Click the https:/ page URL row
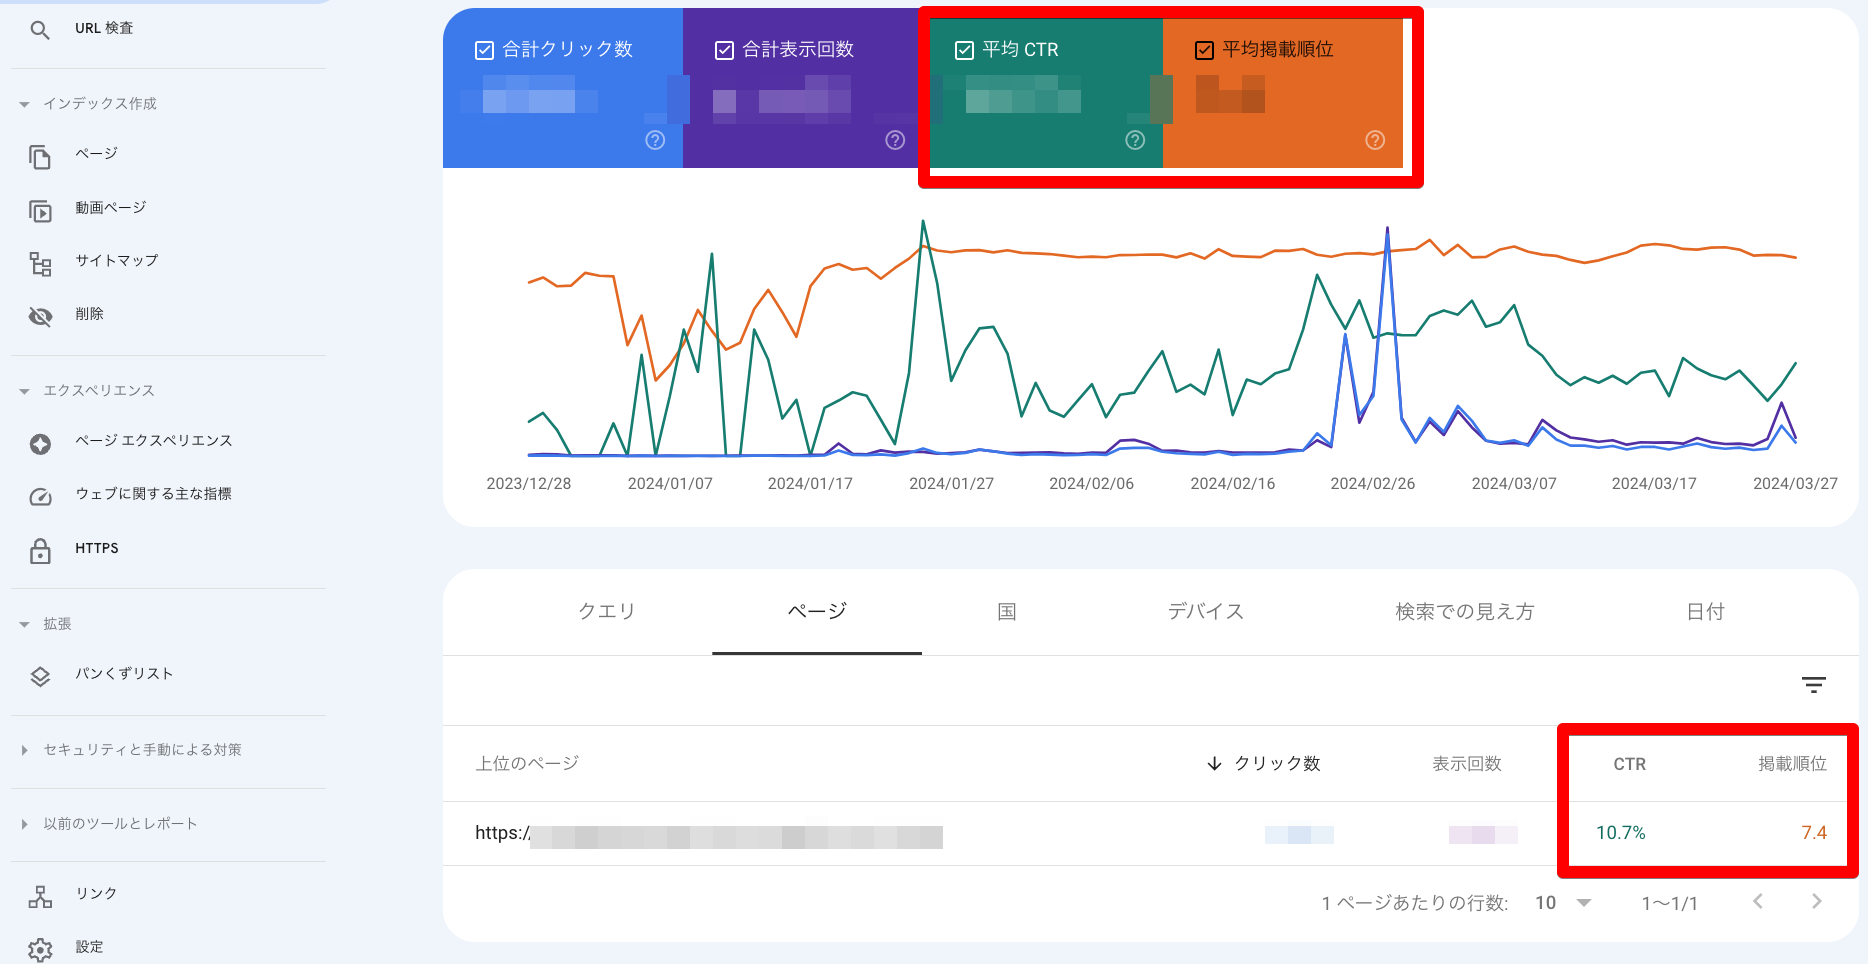Image resolution: width=1868 pixels, height=964 pixels. [709, 834]
